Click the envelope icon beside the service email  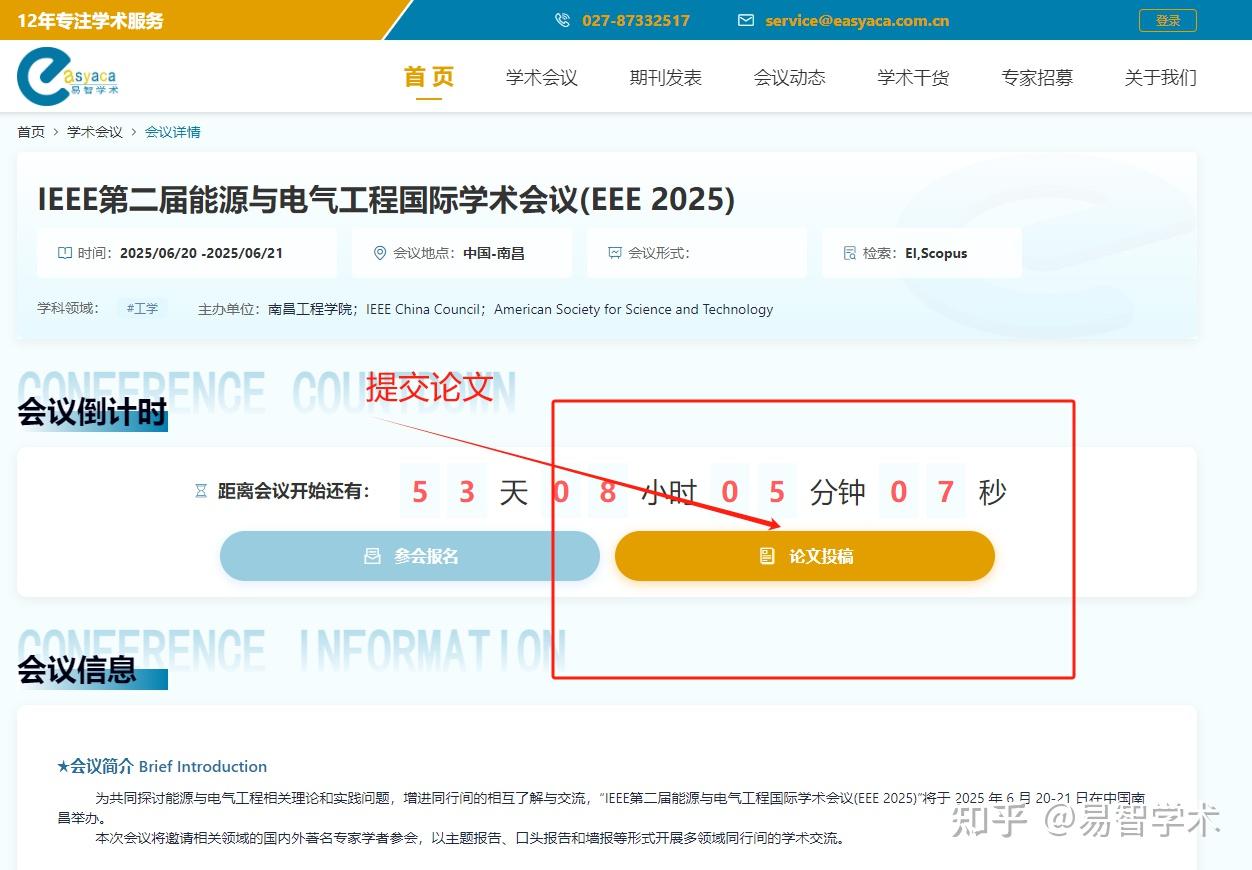[x=746, y=20]
